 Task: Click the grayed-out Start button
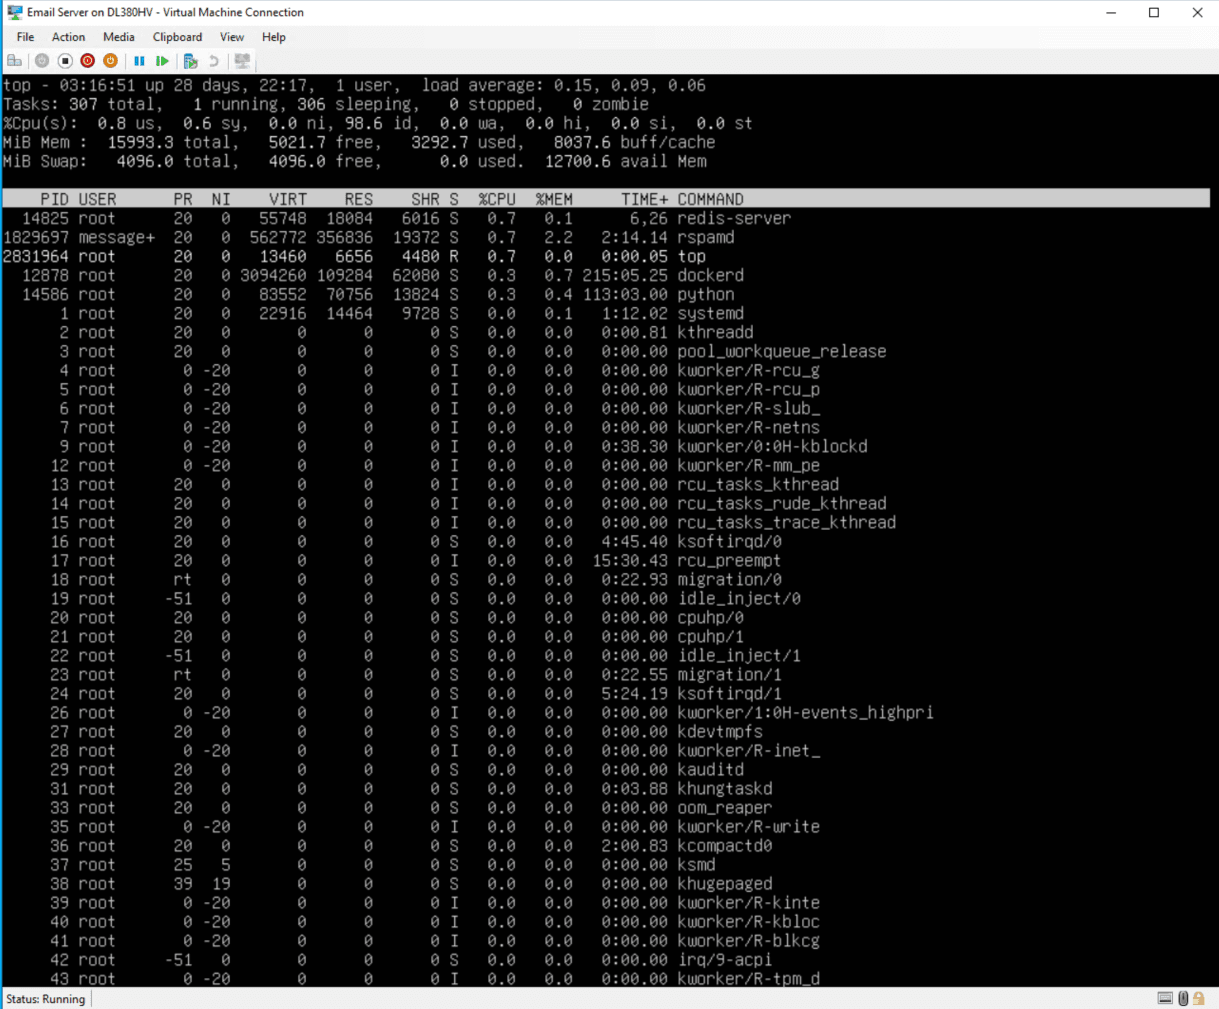click(42, 60)
